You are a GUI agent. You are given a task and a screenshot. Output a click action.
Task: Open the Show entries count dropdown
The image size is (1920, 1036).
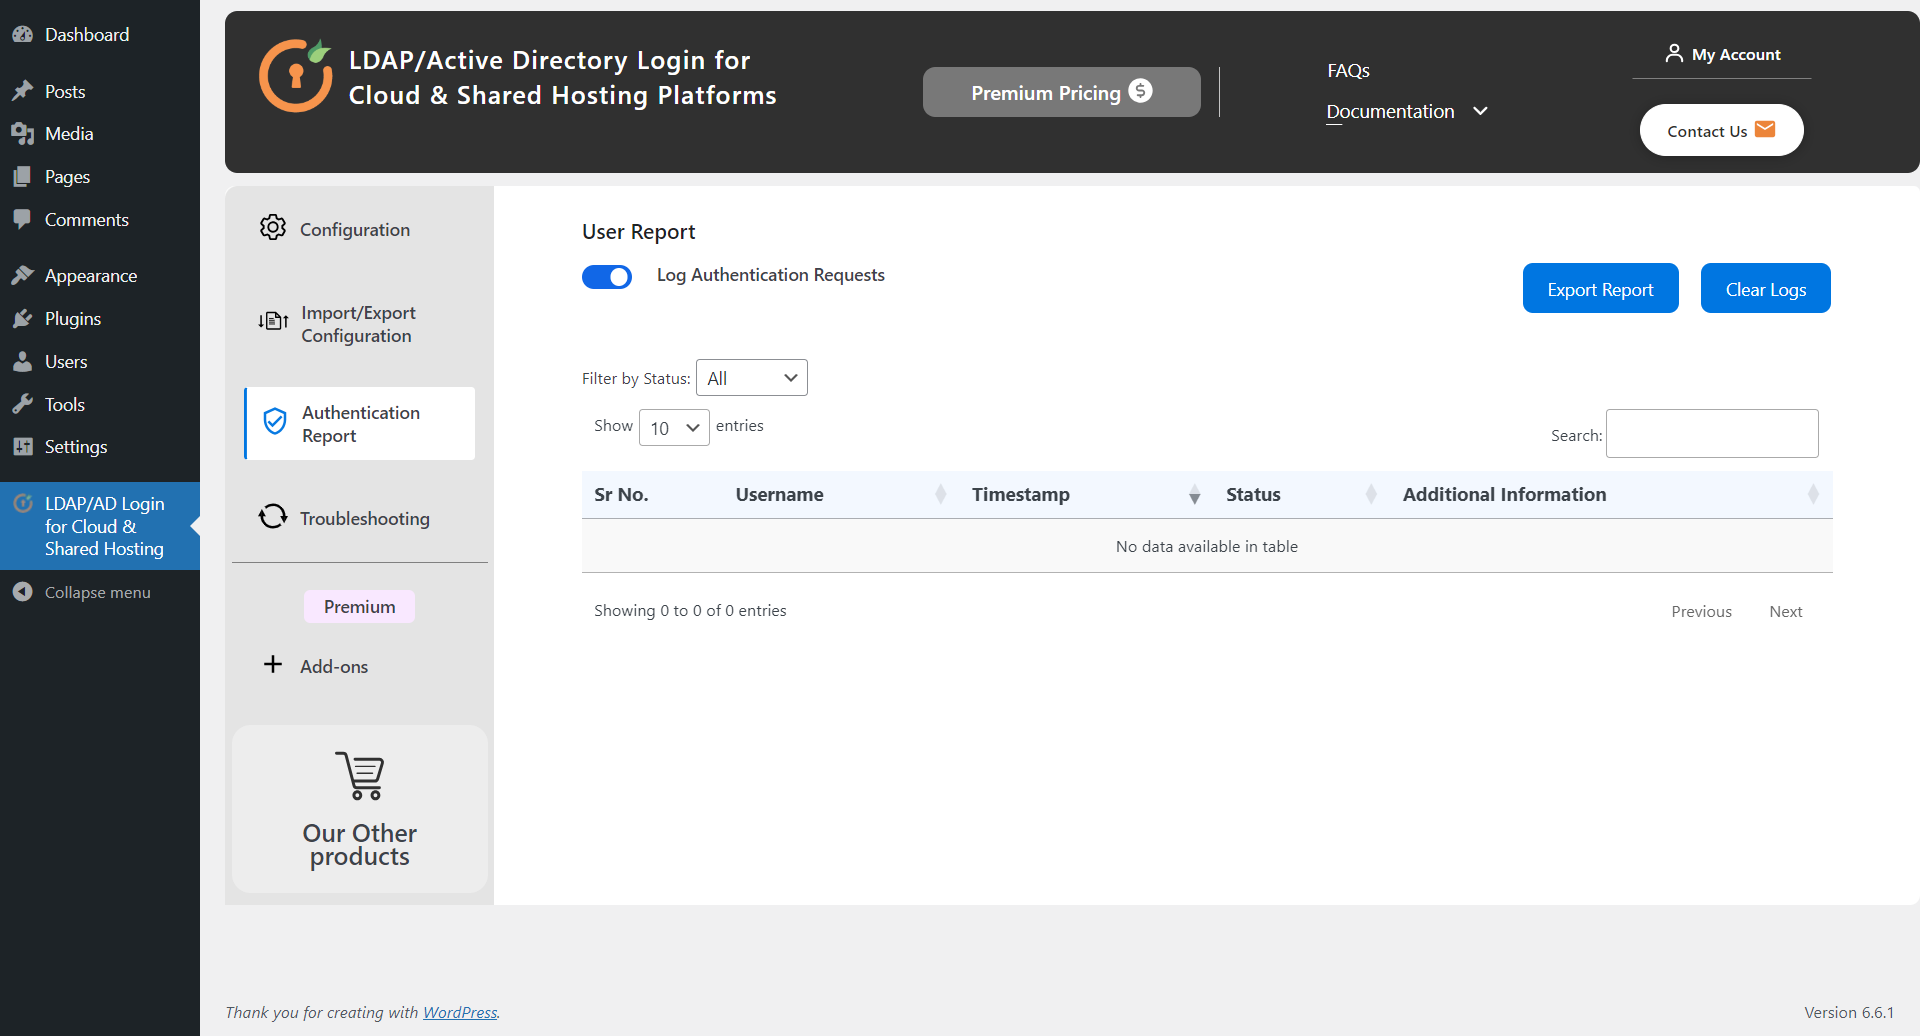tap(674, 428)
